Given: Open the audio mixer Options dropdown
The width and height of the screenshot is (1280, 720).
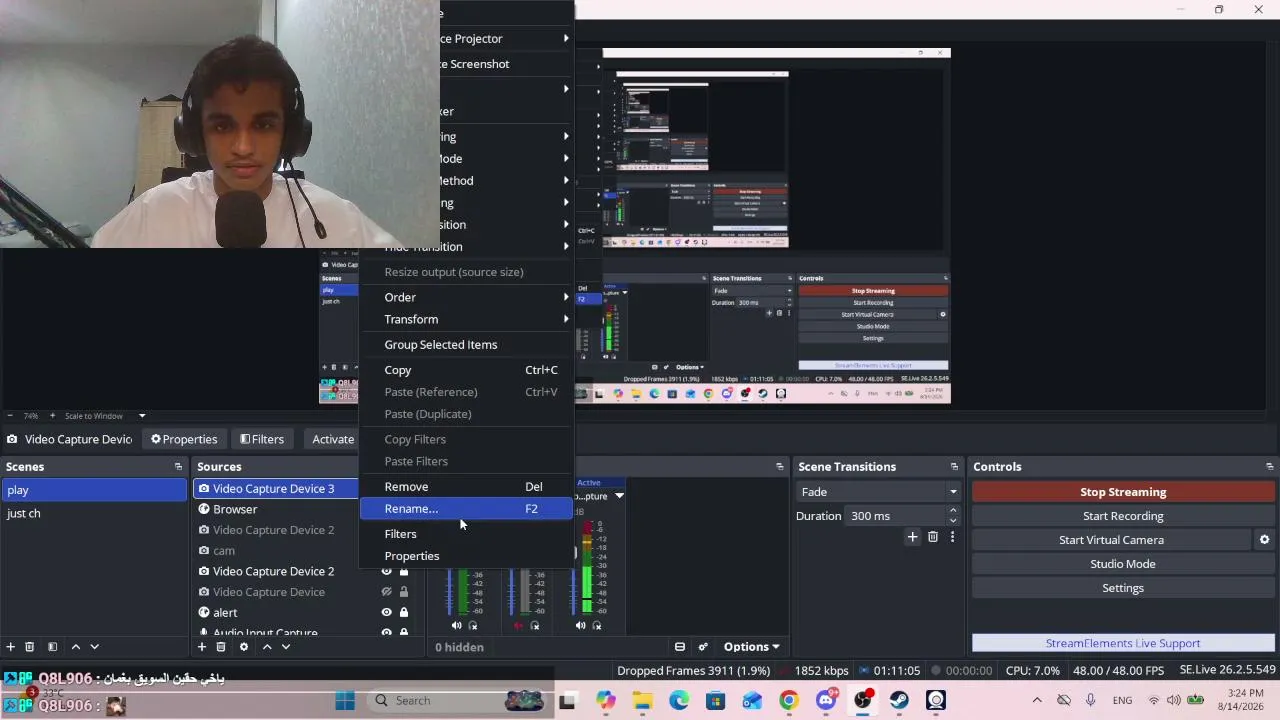Looking at the screenshot, I should coord(751,647).
